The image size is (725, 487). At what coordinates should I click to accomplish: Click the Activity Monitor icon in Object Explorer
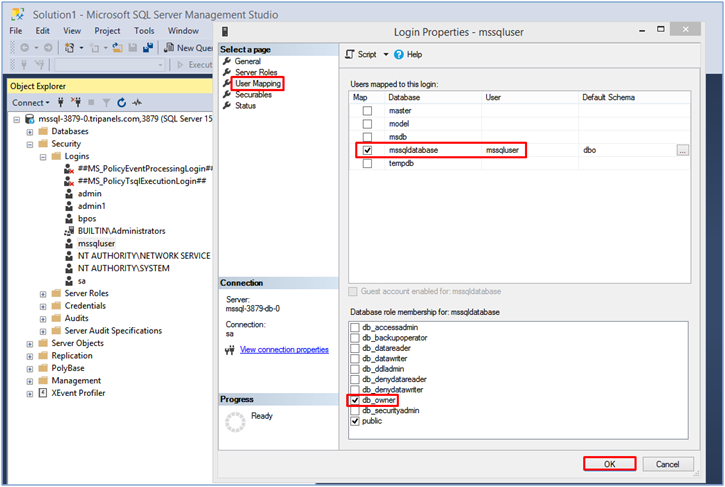(x=135, y=102)
